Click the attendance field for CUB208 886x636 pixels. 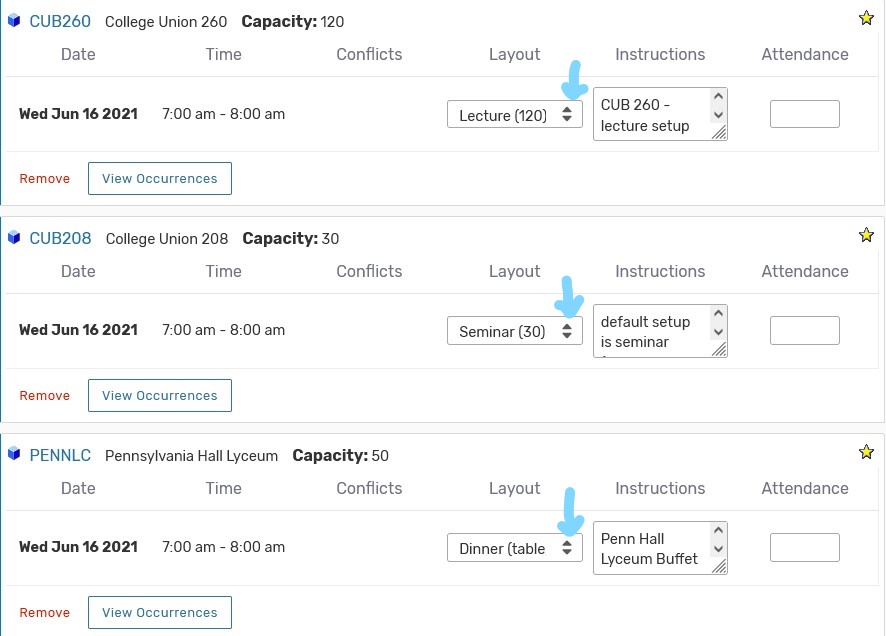coord(805,330)
